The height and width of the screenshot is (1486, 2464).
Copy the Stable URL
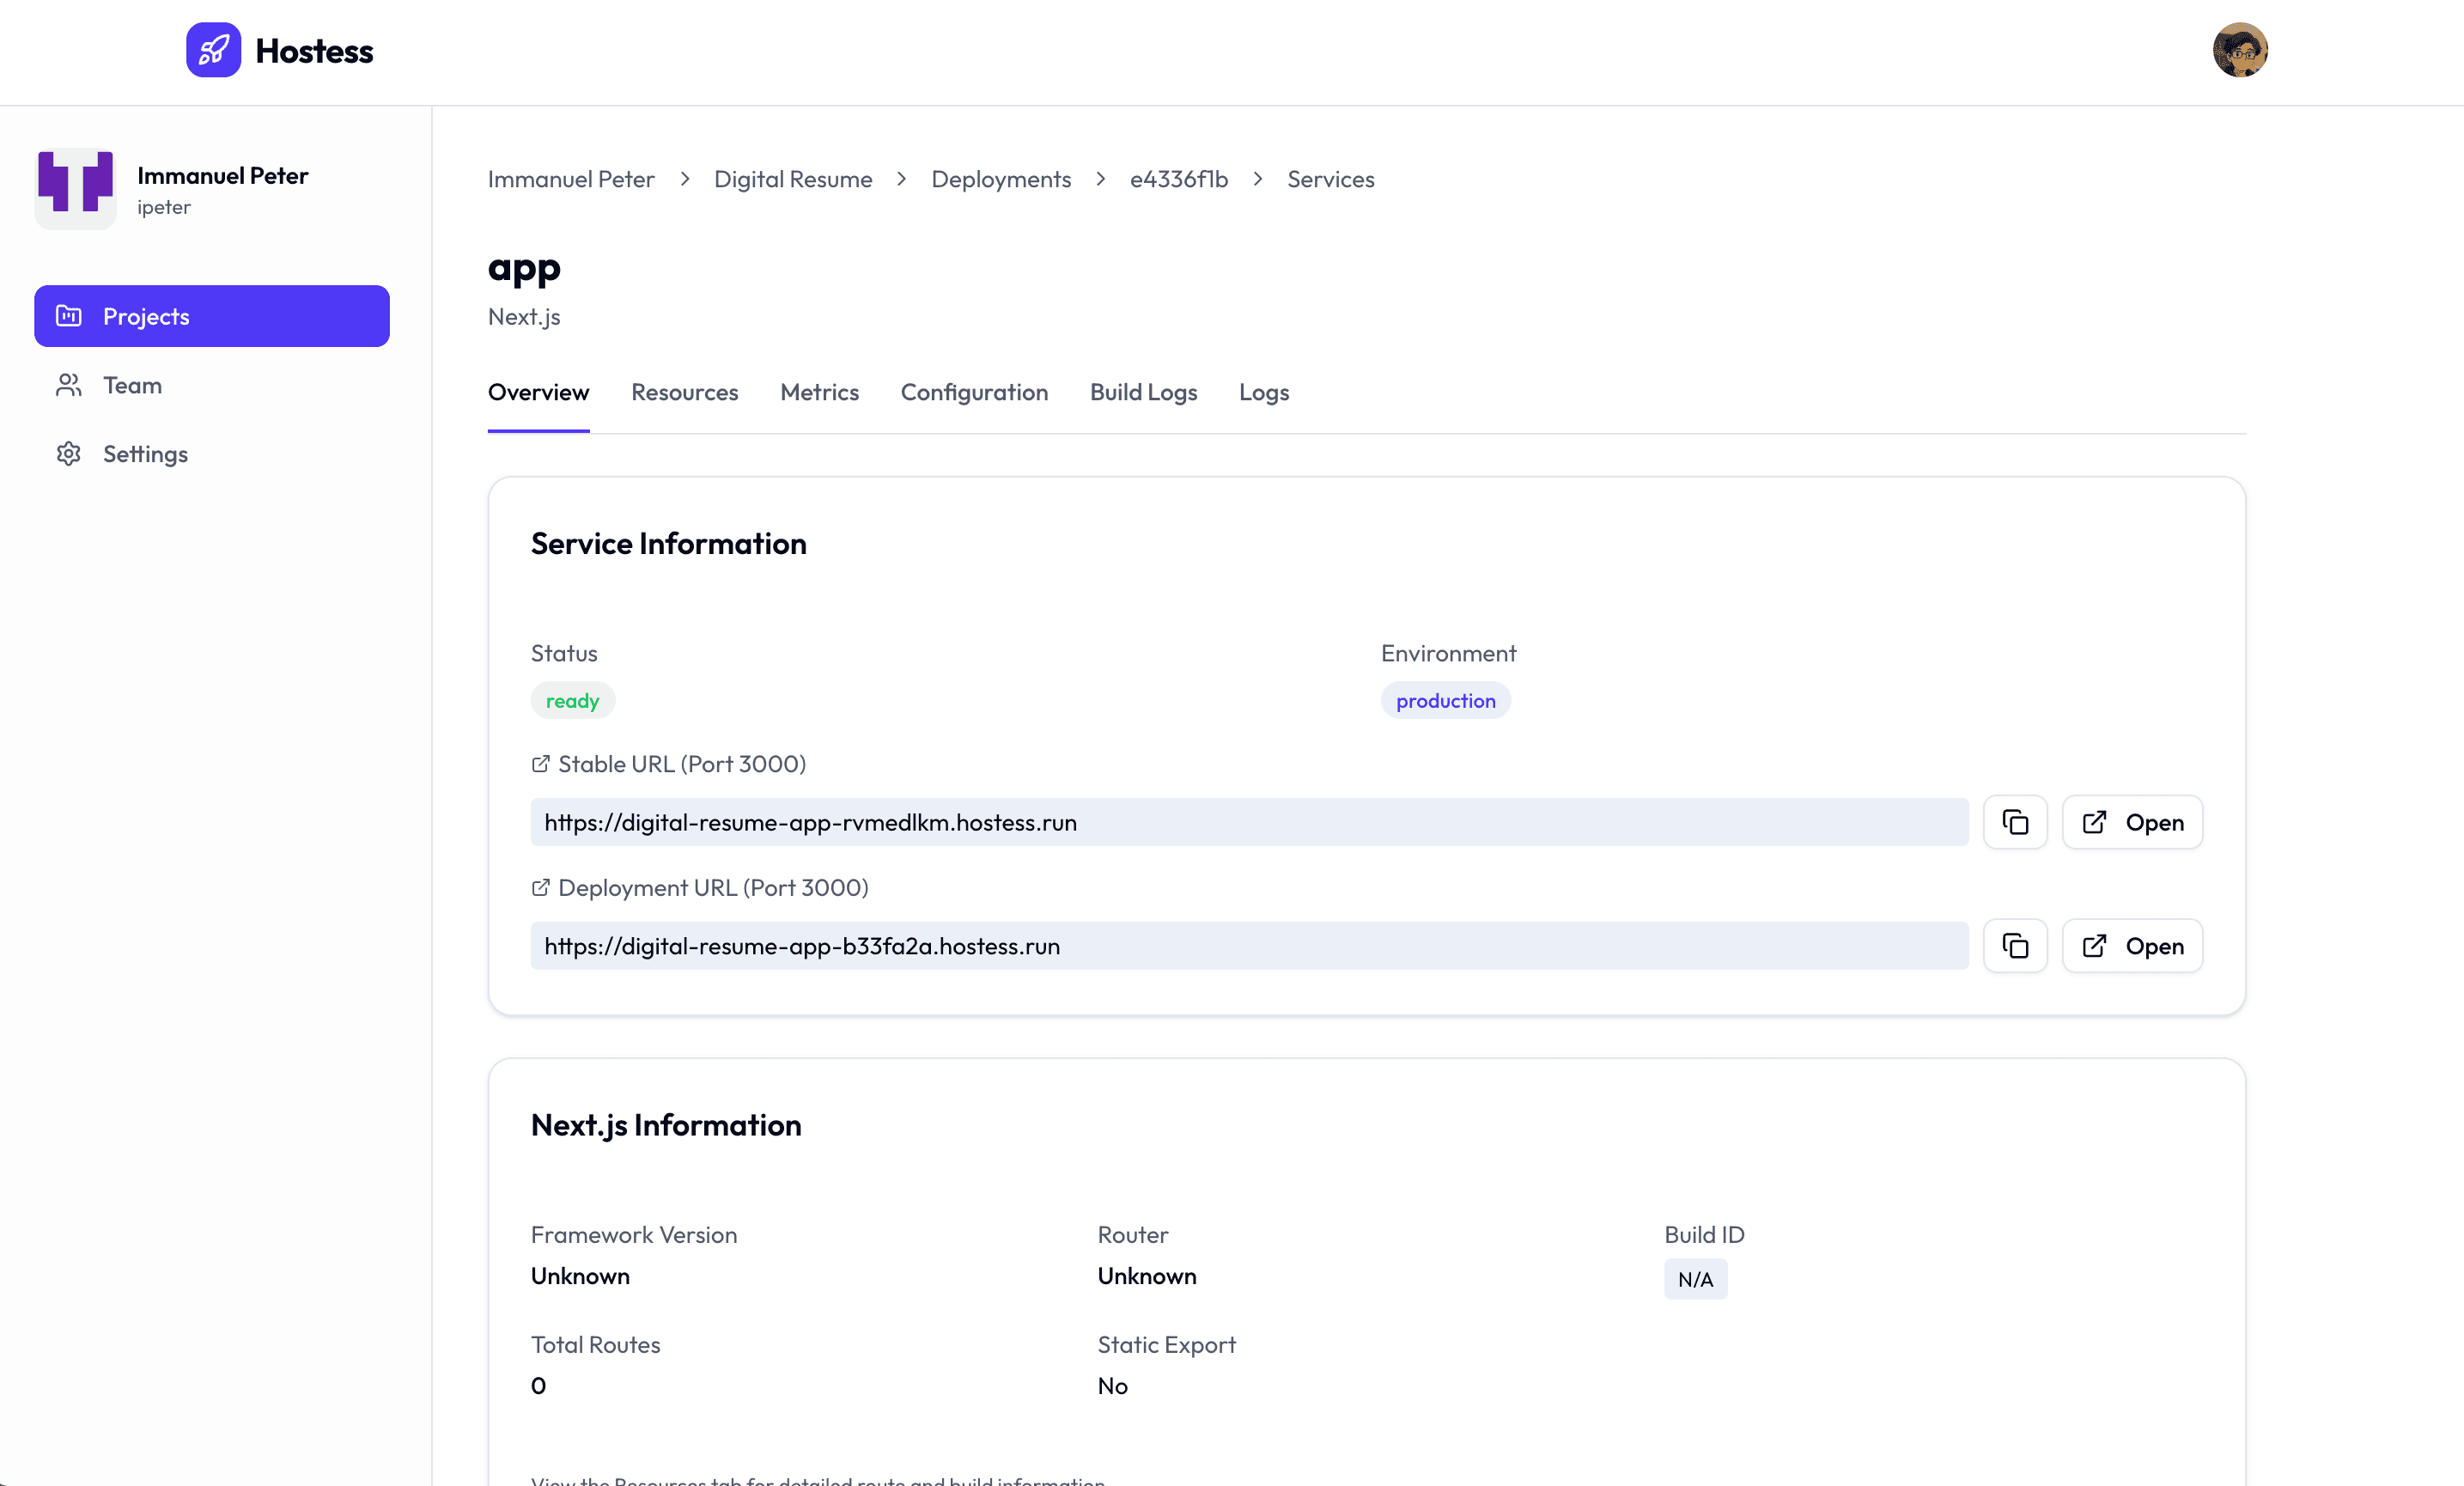tap(2015, 822)
